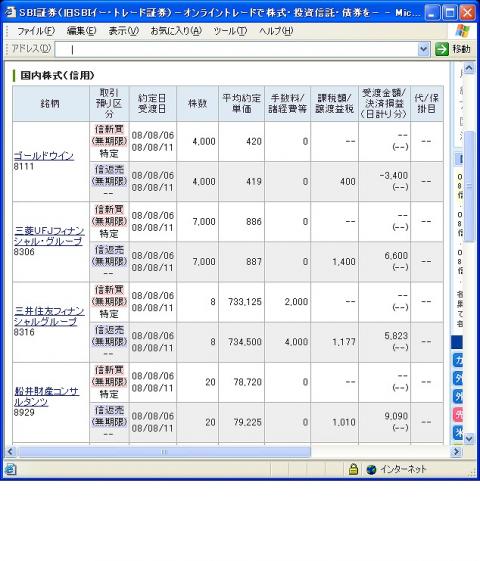This screenshot has width=480, height=561.
Task: Click the 銘柄 column header
Action: (50, 104)
